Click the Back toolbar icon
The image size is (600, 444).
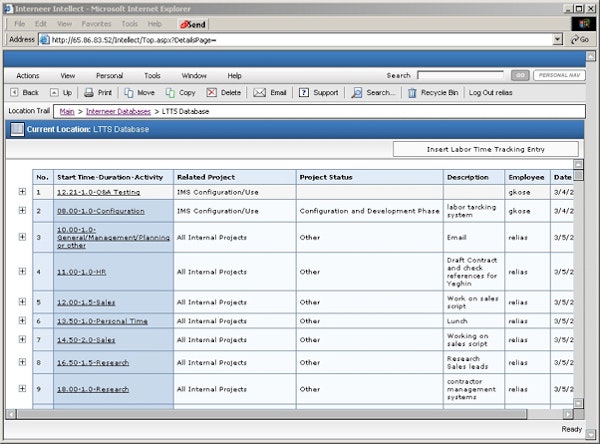click(15, 92)
